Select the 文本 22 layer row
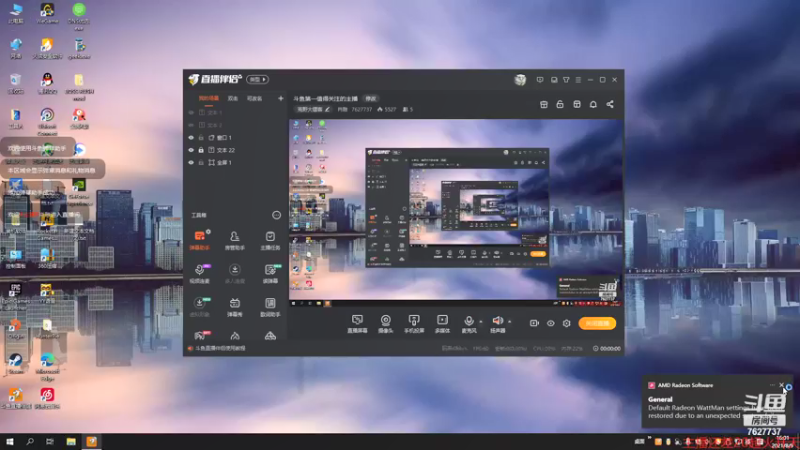Viewport: 800px width, 450px height. pos(235,150)
